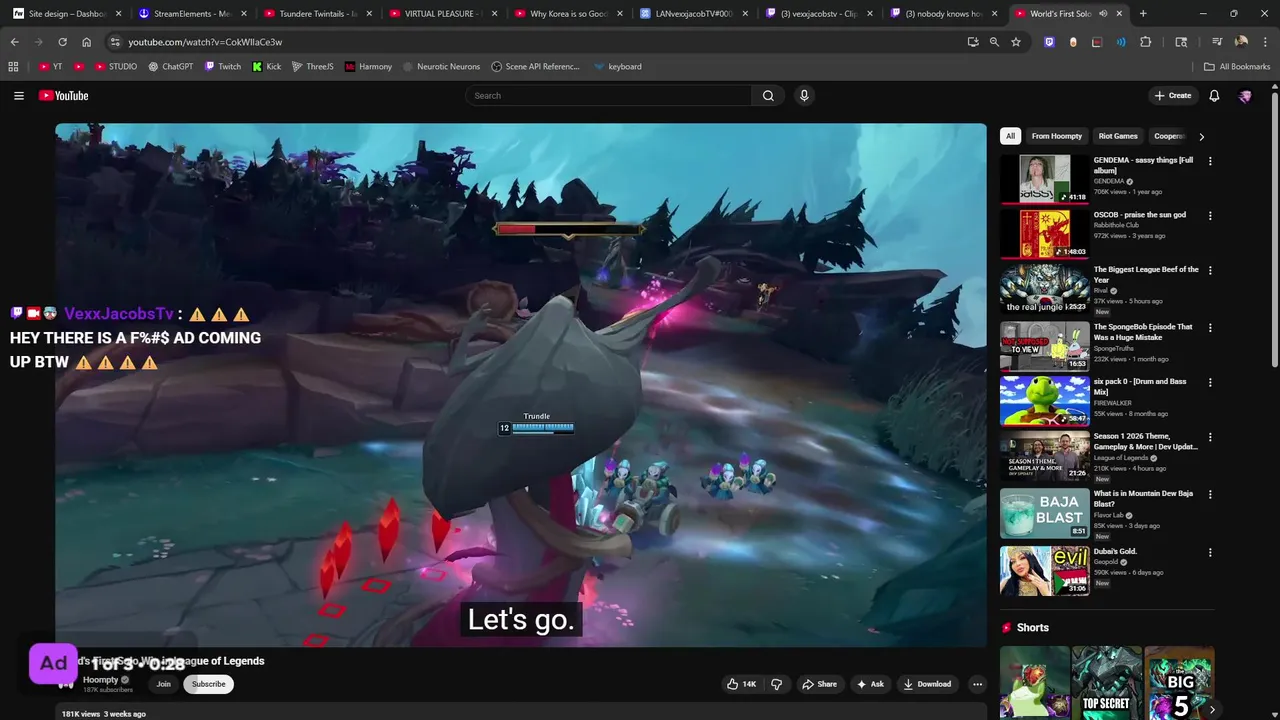Open options for six pack 0 video
This screenshot has height=720, width=1280.
1210,382
